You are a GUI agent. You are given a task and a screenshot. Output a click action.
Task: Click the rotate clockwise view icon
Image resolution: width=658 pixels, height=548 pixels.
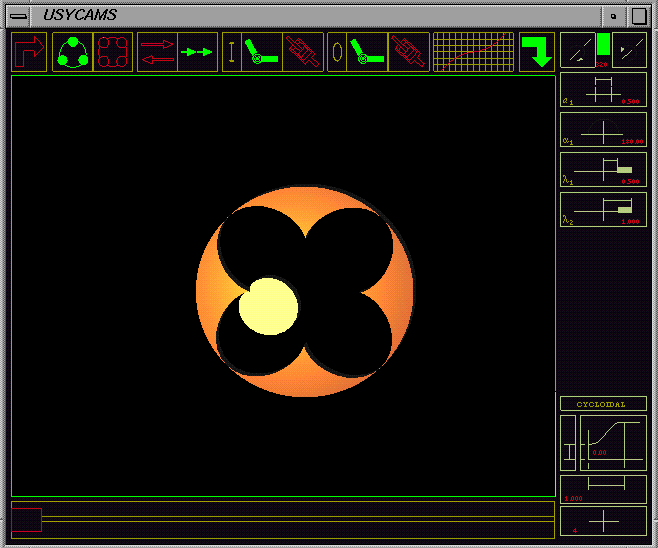[x=629, y=50]
